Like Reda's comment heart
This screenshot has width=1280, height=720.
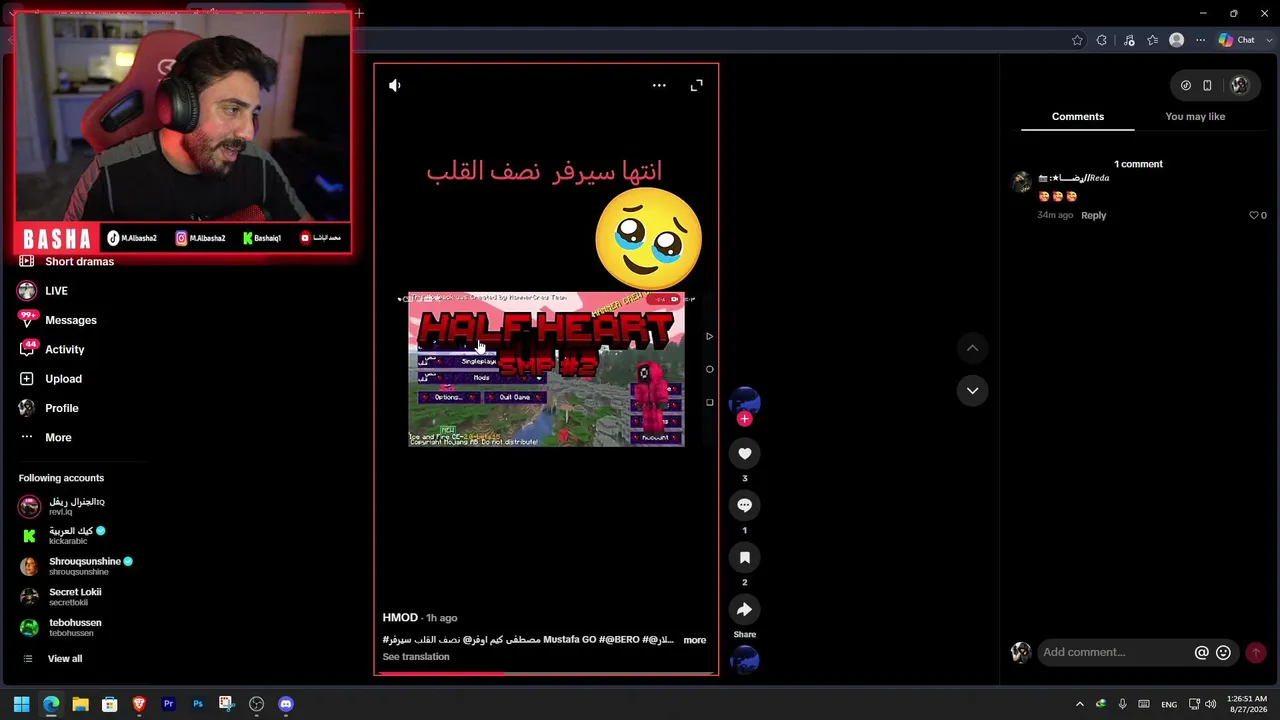click(x=1254, y=216)
